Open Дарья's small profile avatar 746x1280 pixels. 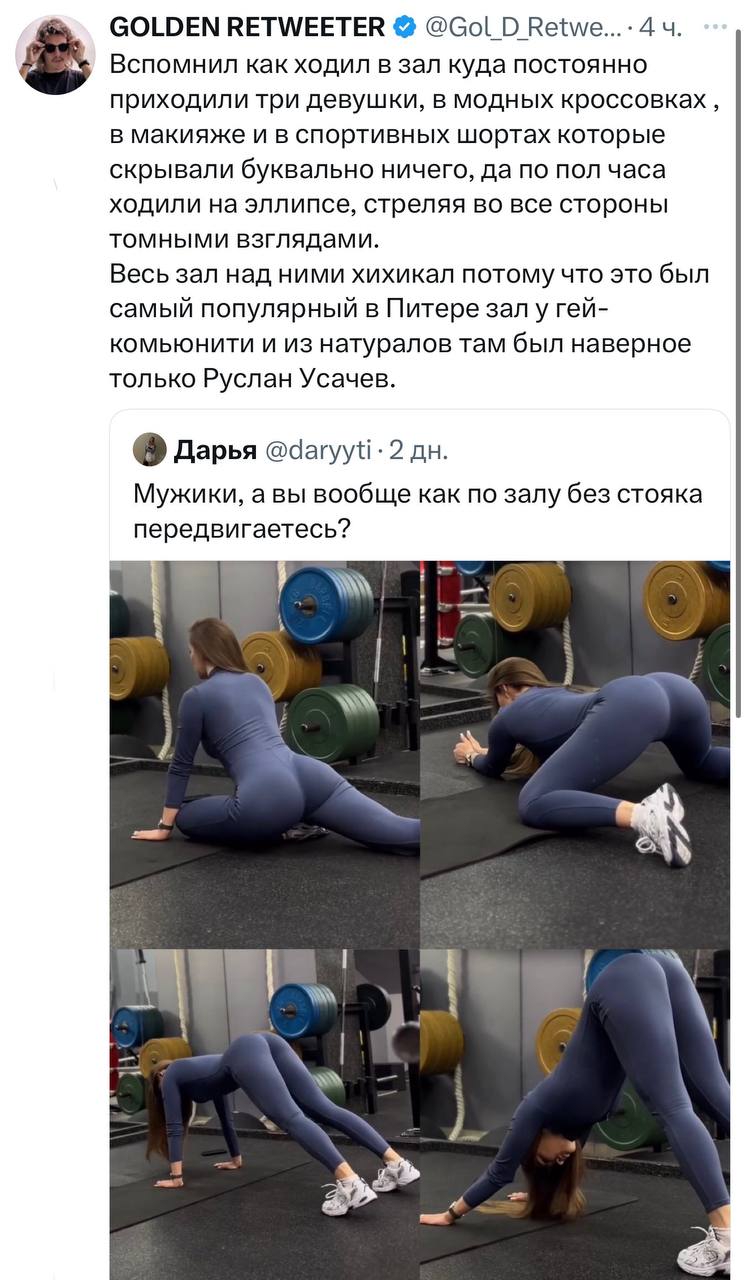[x=149, y=450]
